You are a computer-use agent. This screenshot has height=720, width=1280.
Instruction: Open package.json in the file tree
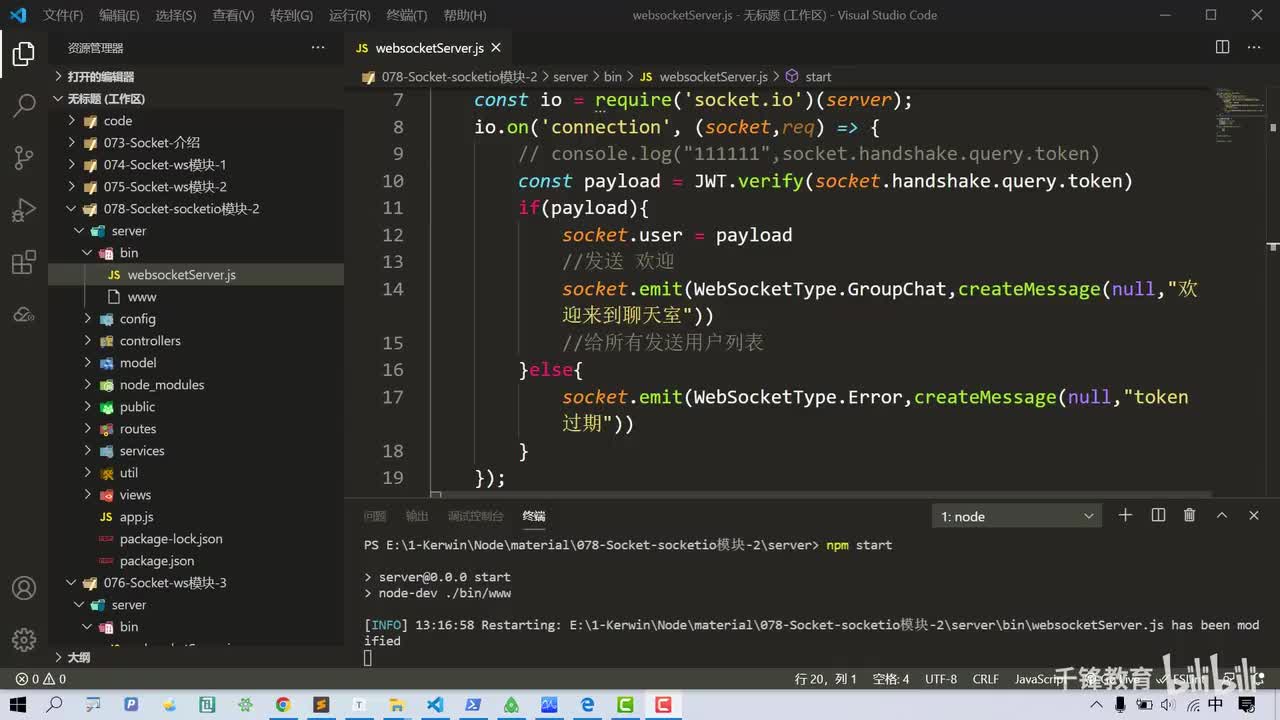(x=196, y=561)
